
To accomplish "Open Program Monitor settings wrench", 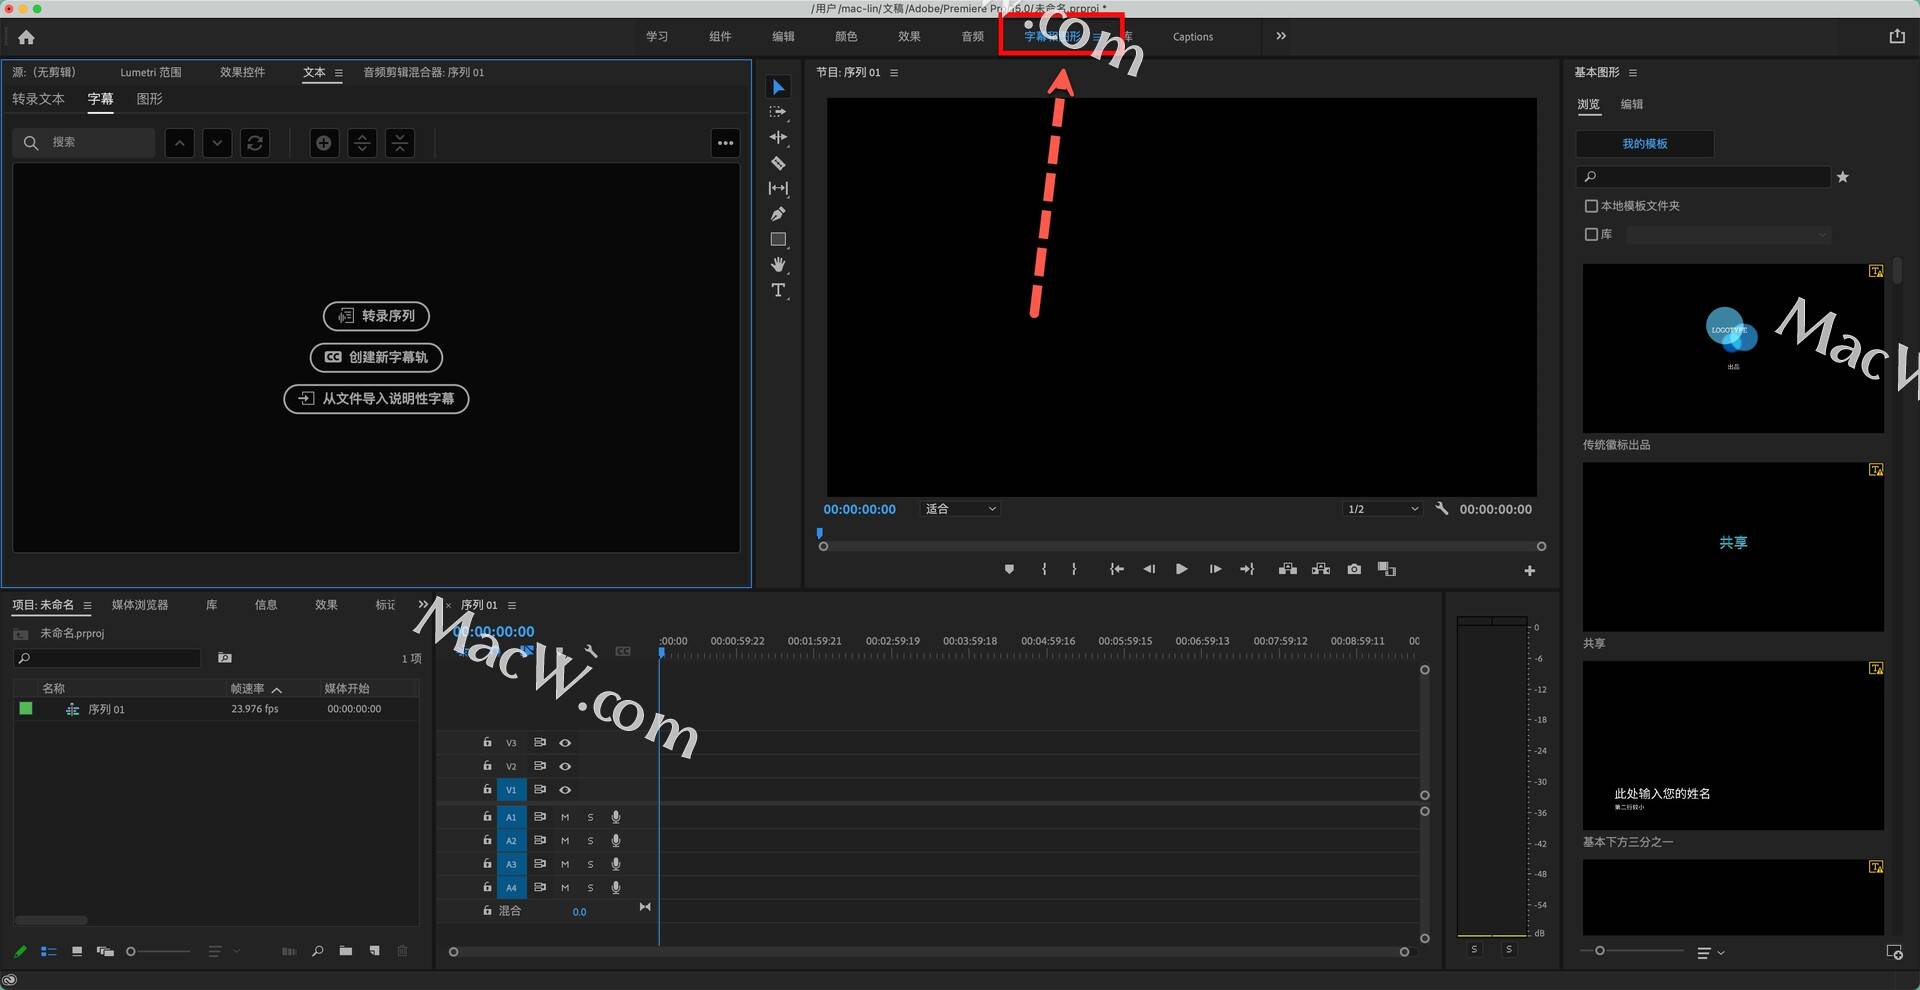I will (x=1441, y=508).
